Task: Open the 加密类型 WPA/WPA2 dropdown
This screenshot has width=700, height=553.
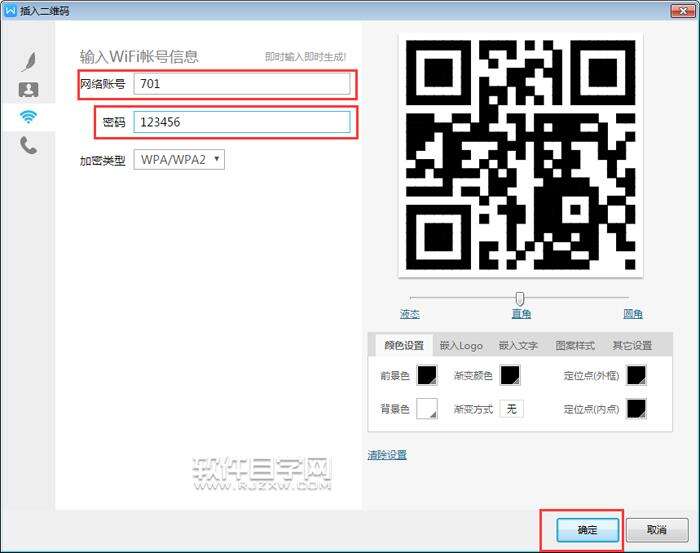Action: click(x=179, y=159)
